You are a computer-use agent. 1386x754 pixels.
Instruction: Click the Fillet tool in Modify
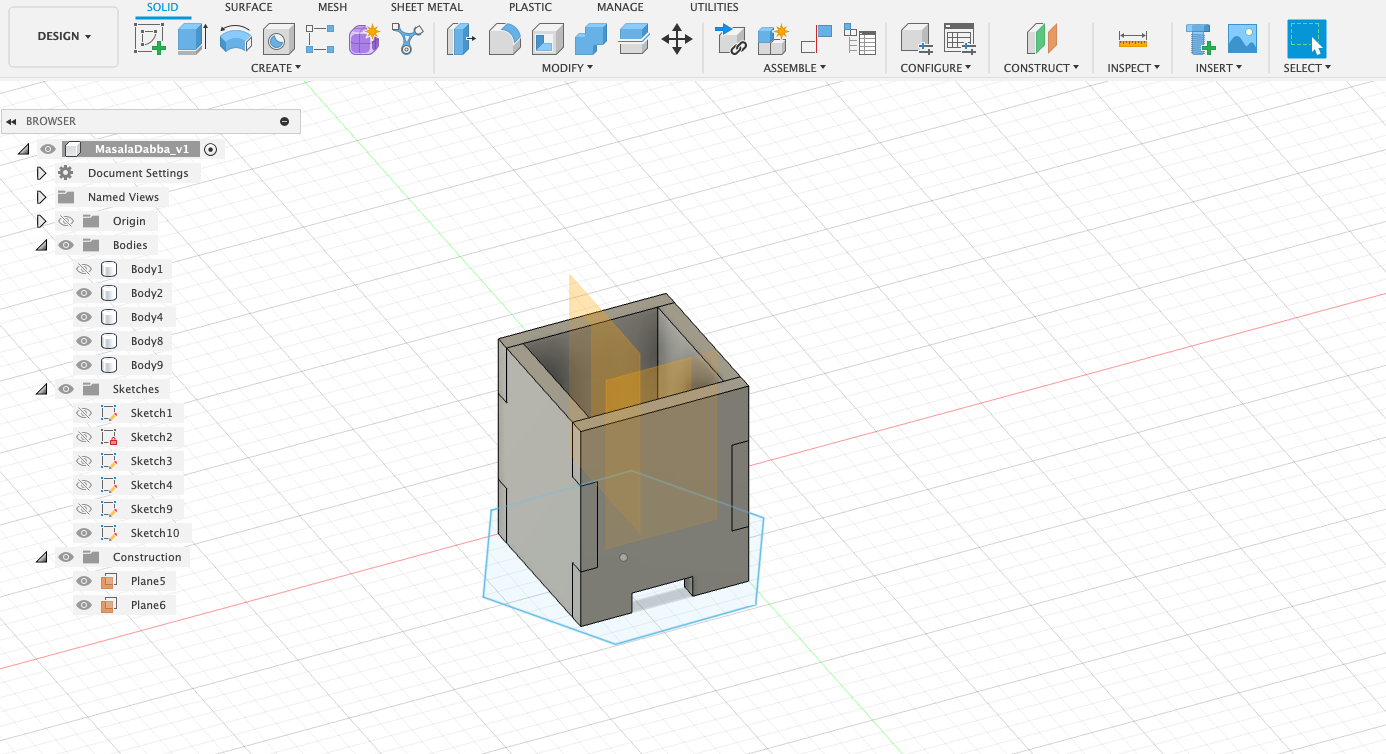[504, 39]
